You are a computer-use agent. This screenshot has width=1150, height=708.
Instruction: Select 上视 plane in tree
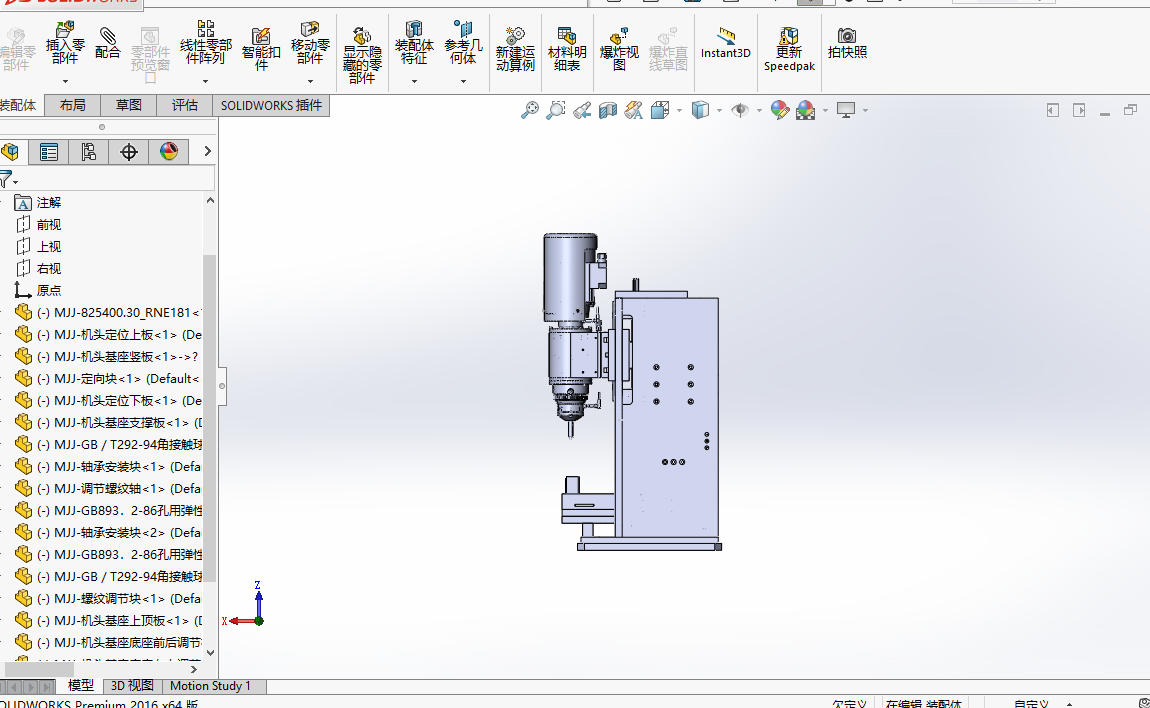tap(49, 247)
